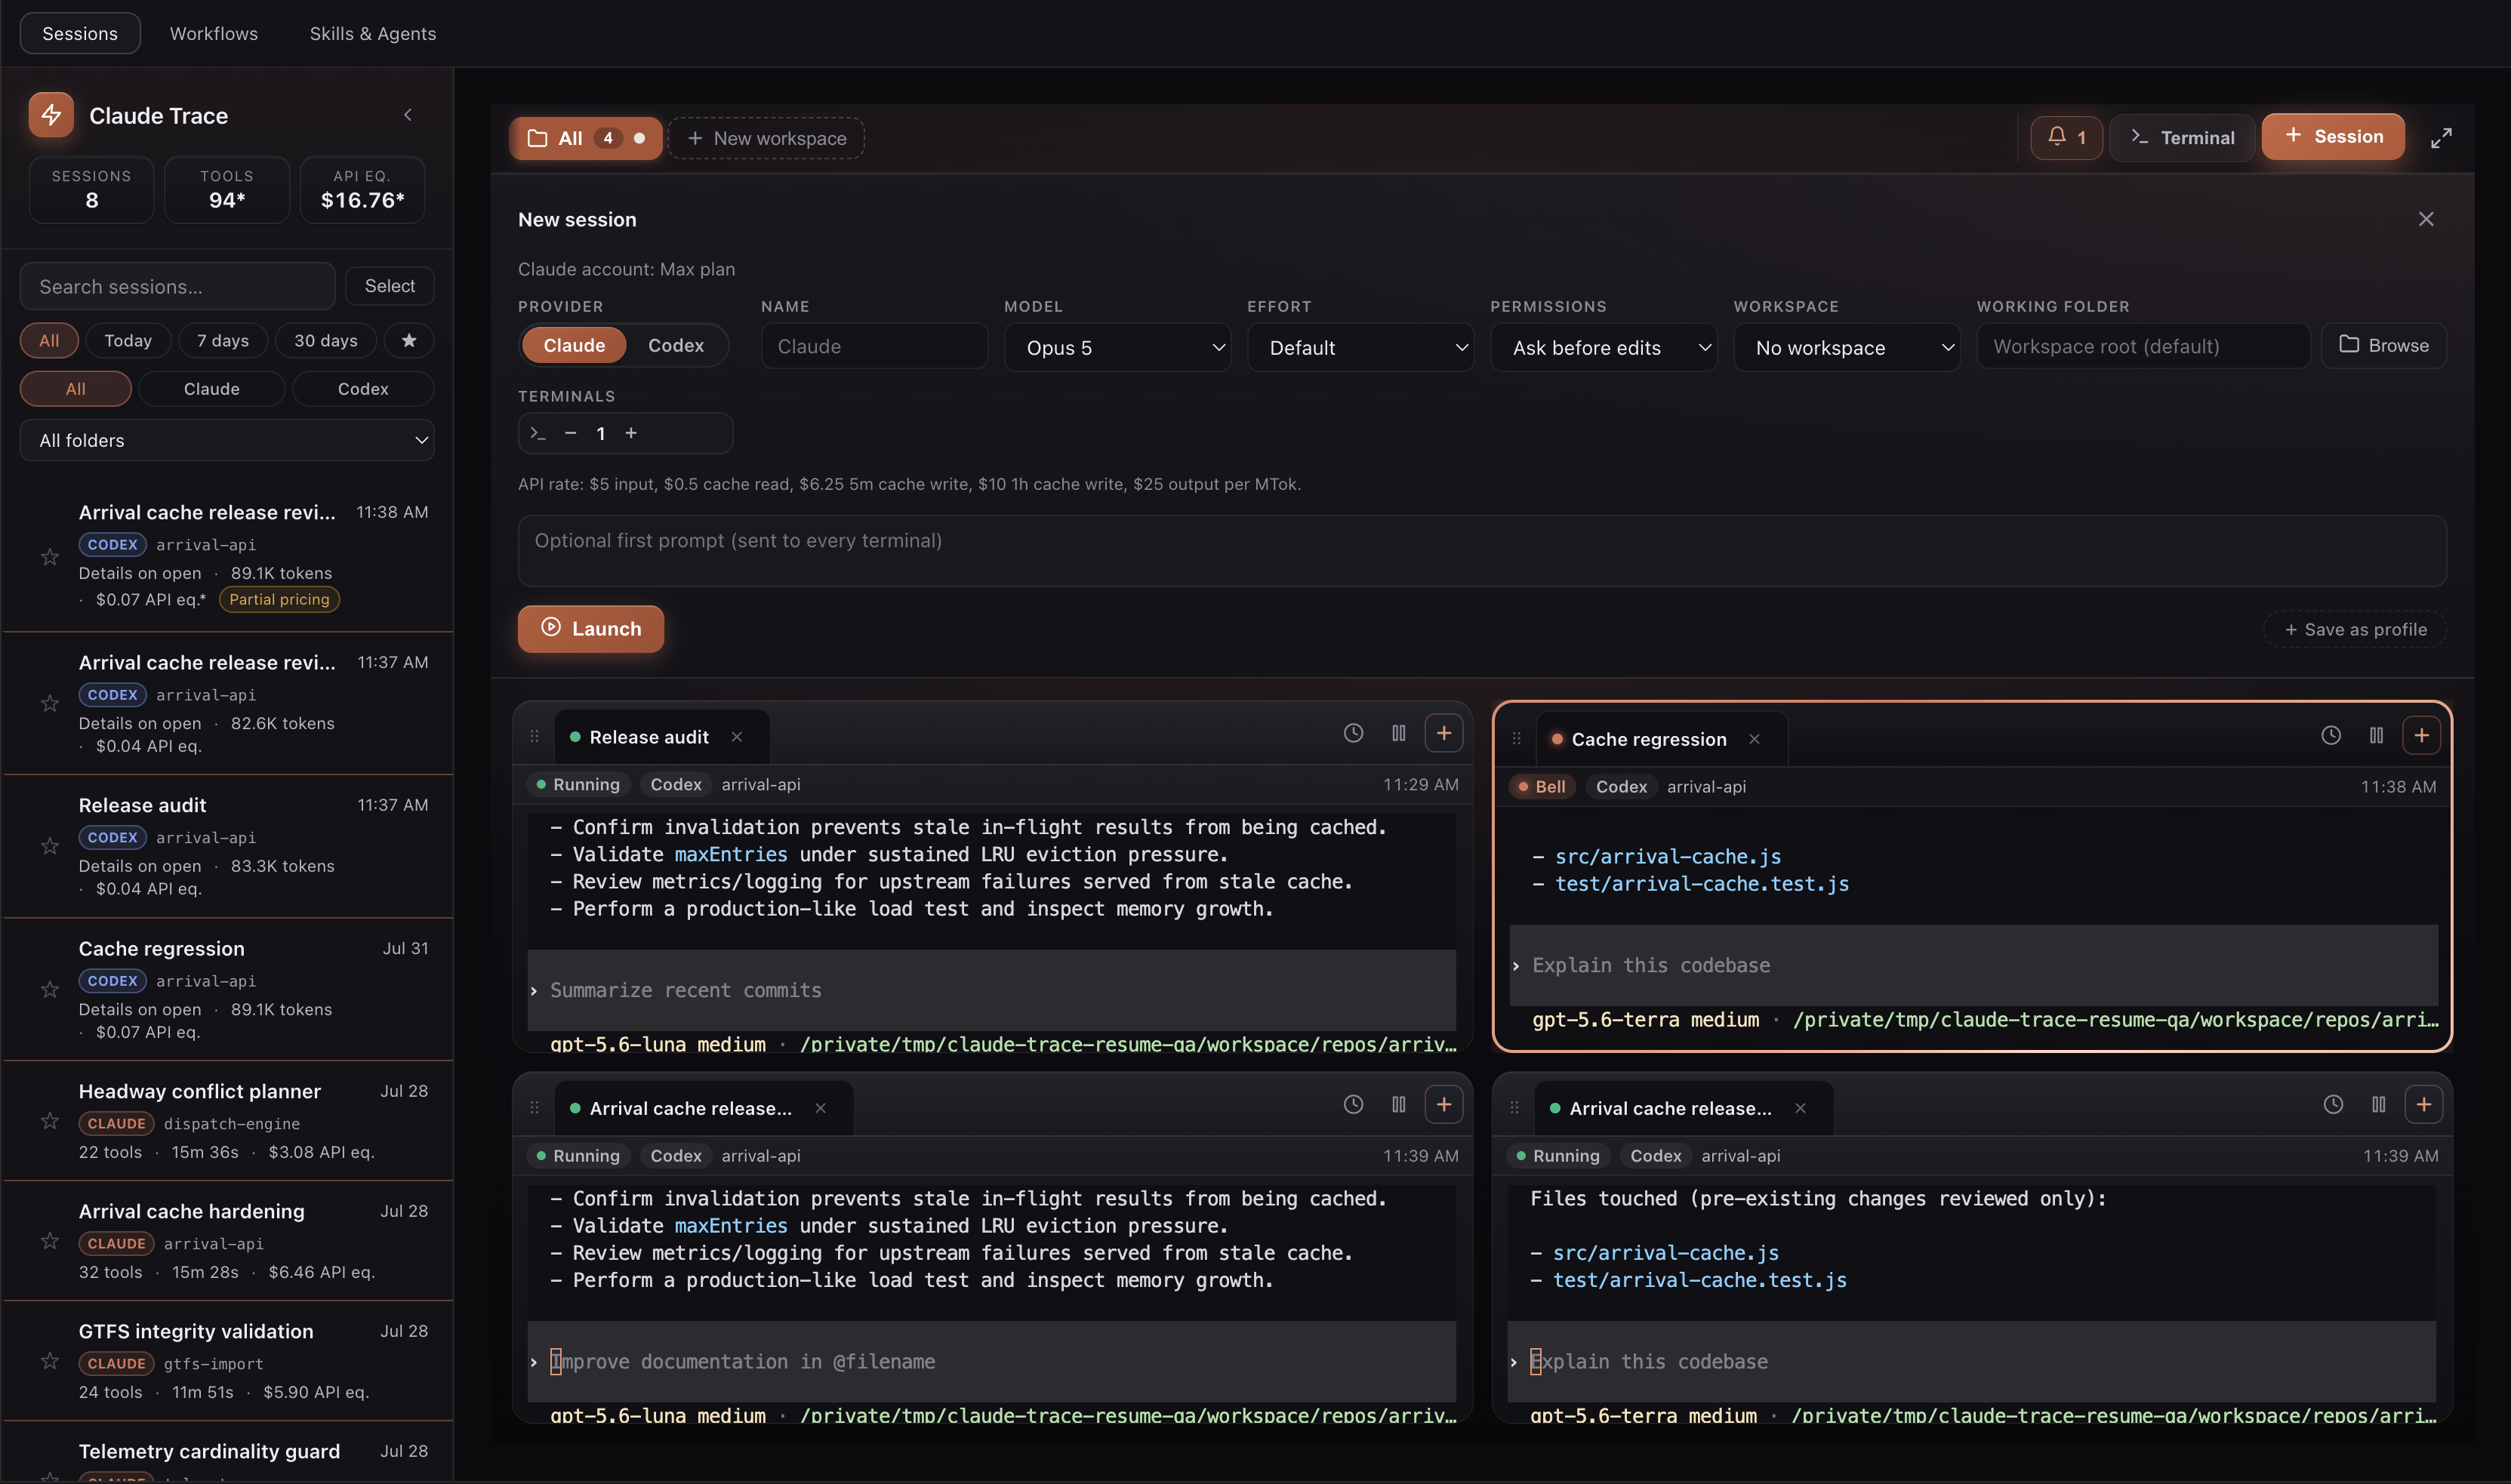Add terminal to 'Files touched' pane
The height and width of the screenshot is (1484, 2511).
click(x=2424, y=1104)
